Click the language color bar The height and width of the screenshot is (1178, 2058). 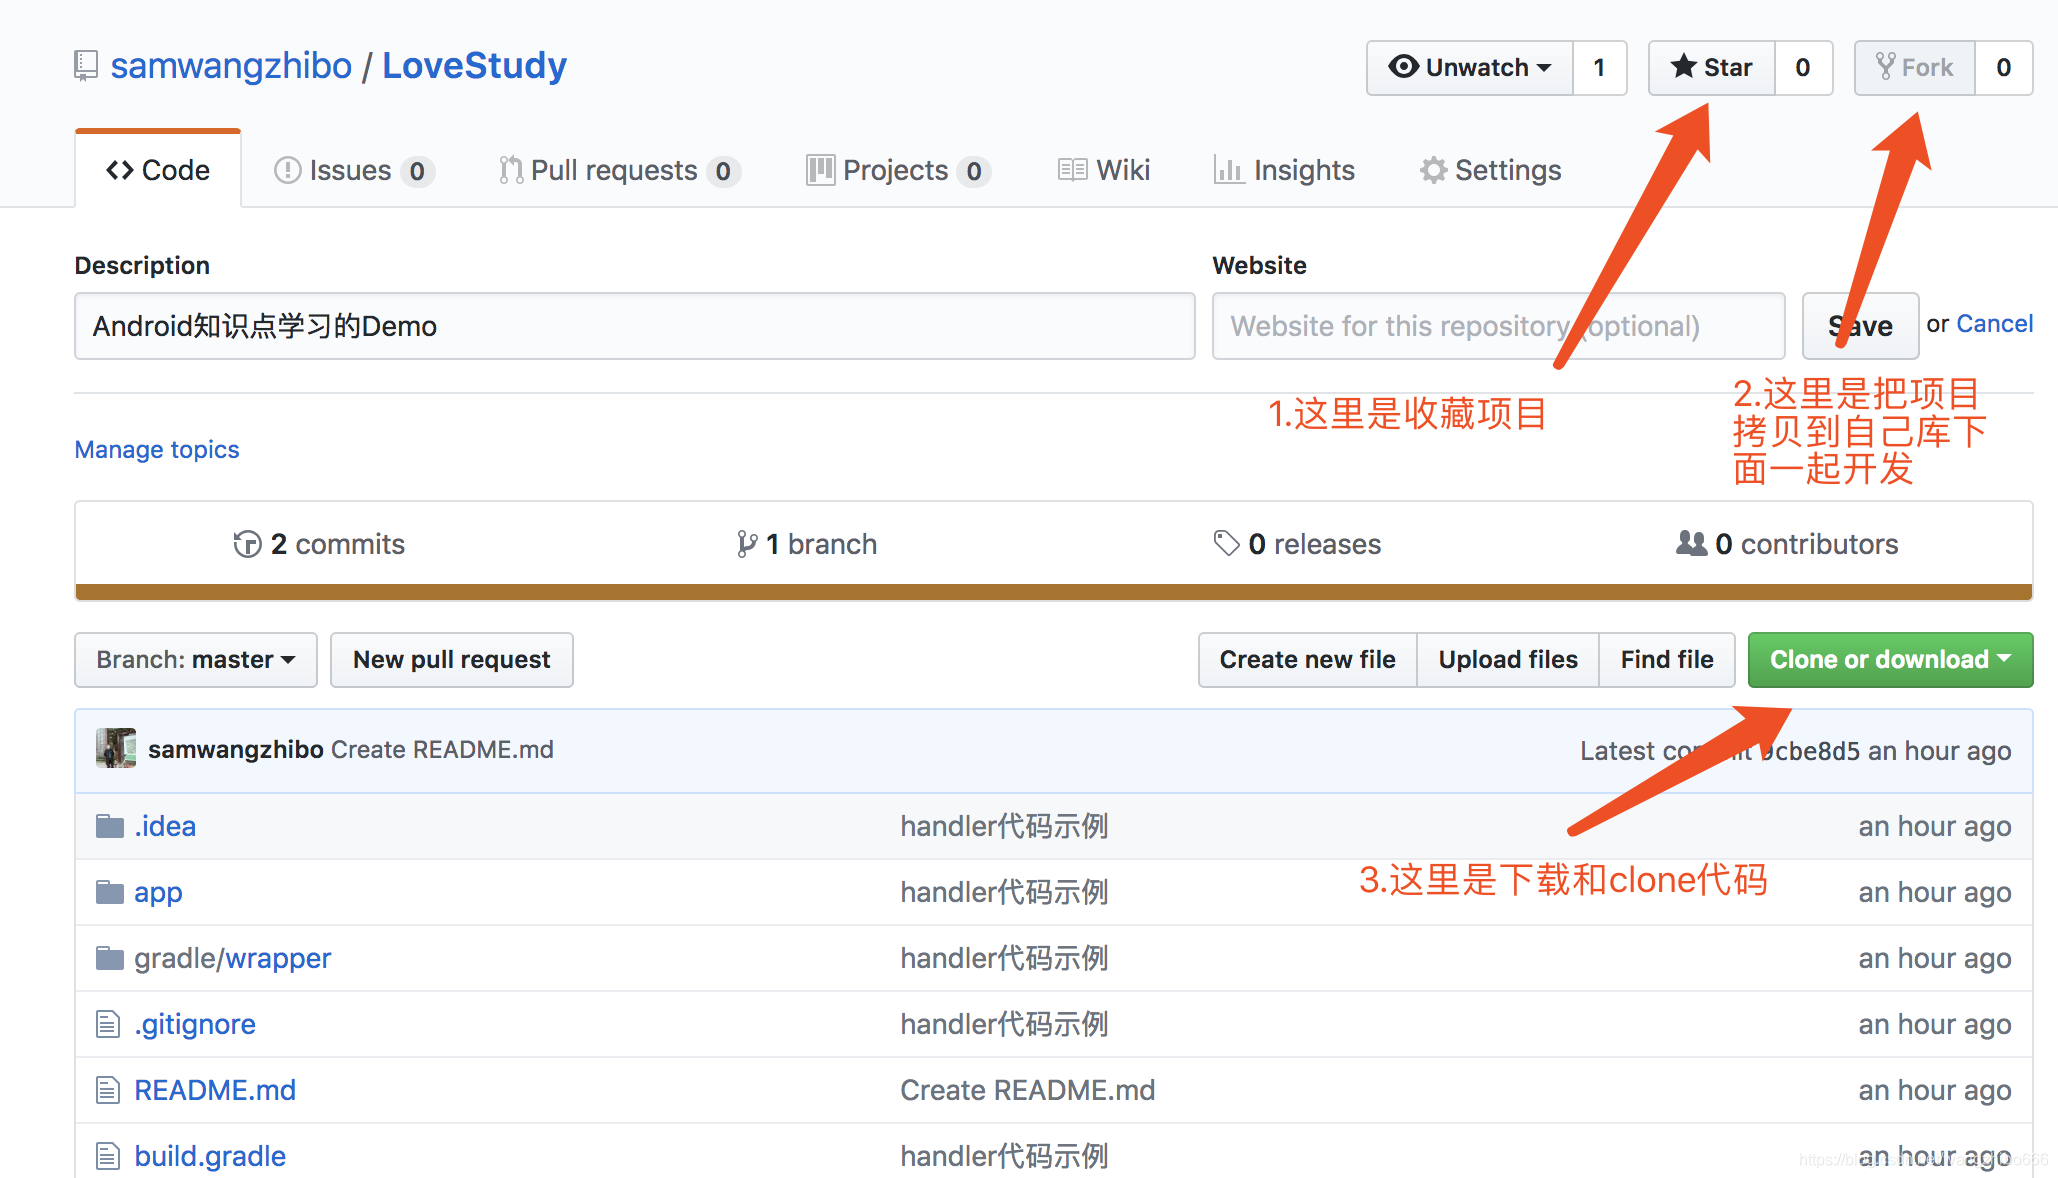click(x=1054, y=592)
